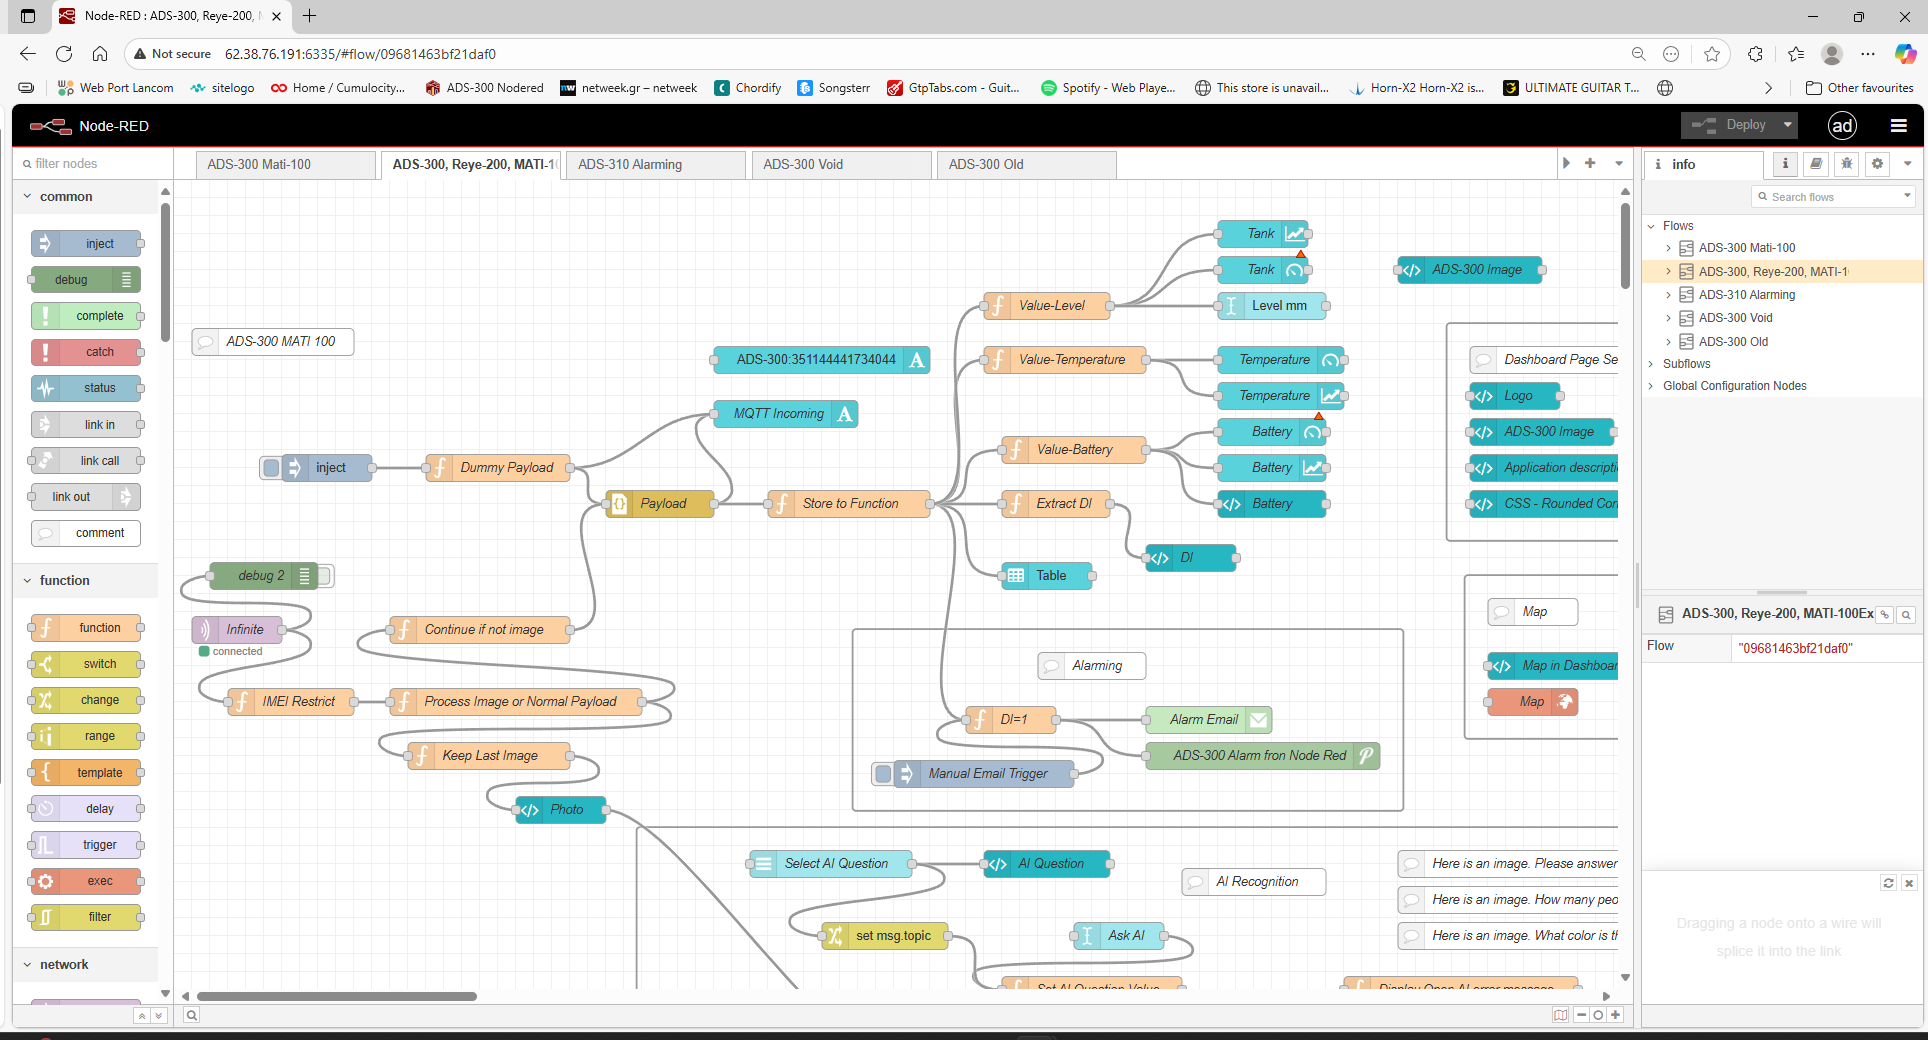Click the user avatar icon in header
1928x1040 pixels.
click(1842, 125)
